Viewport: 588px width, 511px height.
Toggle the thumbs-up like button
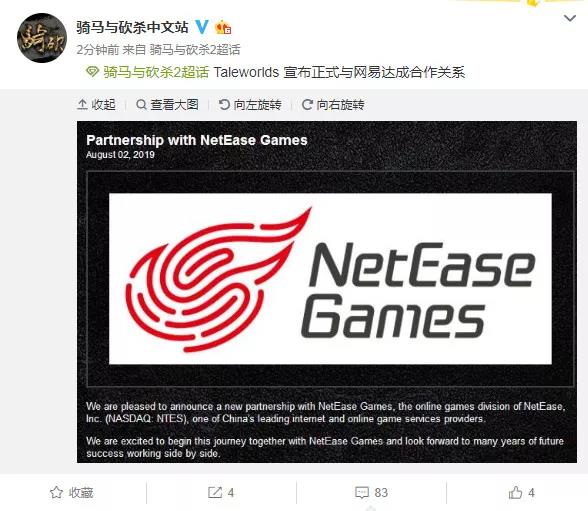tap(521, 492)
